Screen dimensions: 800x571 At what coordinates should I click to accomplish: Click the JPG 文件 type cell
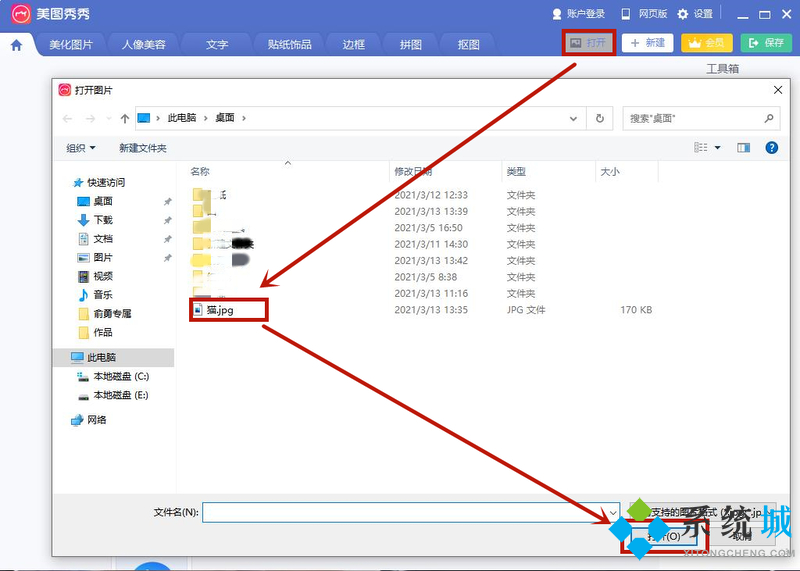coord(526,310)
